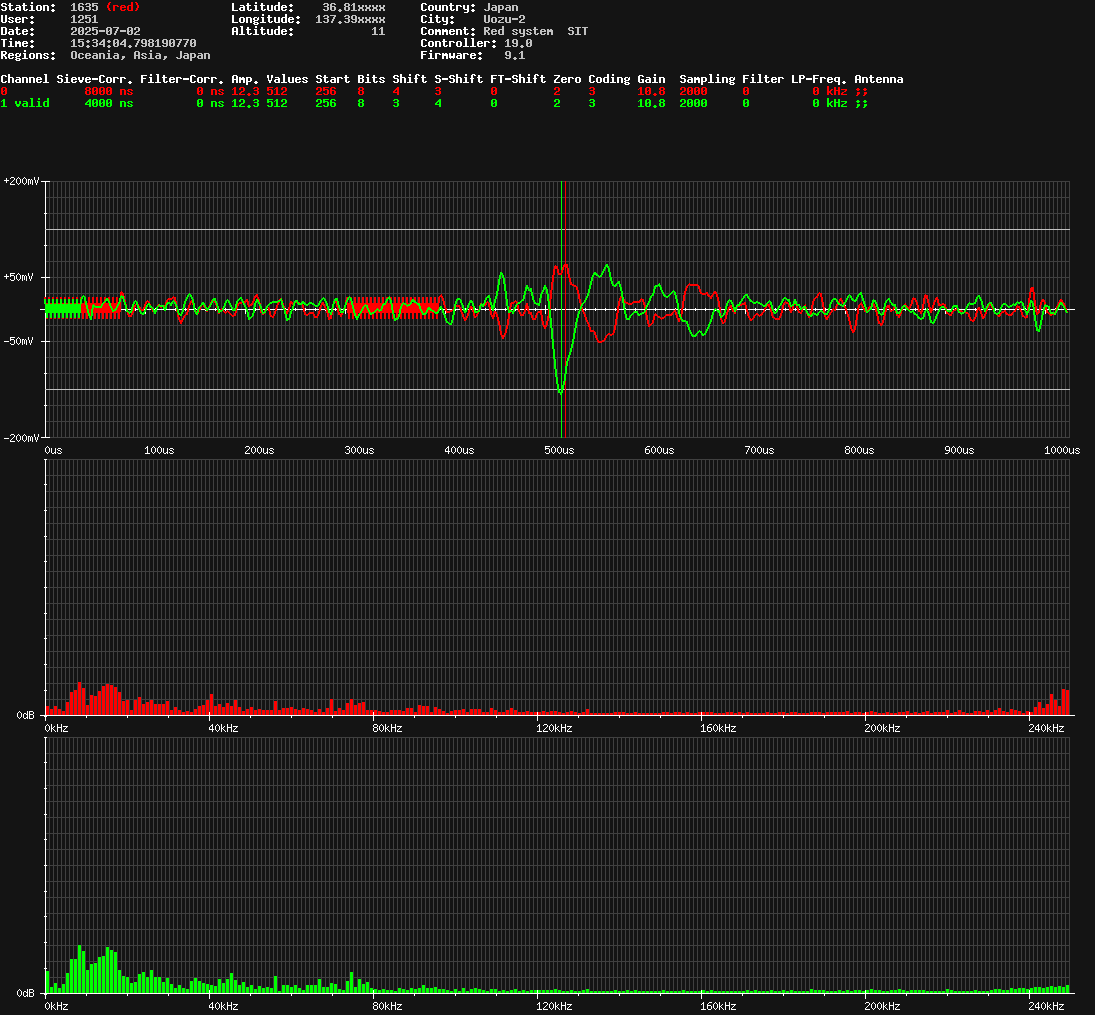Click the "1000us" time axis label
Image resolution: width=1095 pixels, height=1015 pixels.
pyautogui.click(x=1062, y=450)
